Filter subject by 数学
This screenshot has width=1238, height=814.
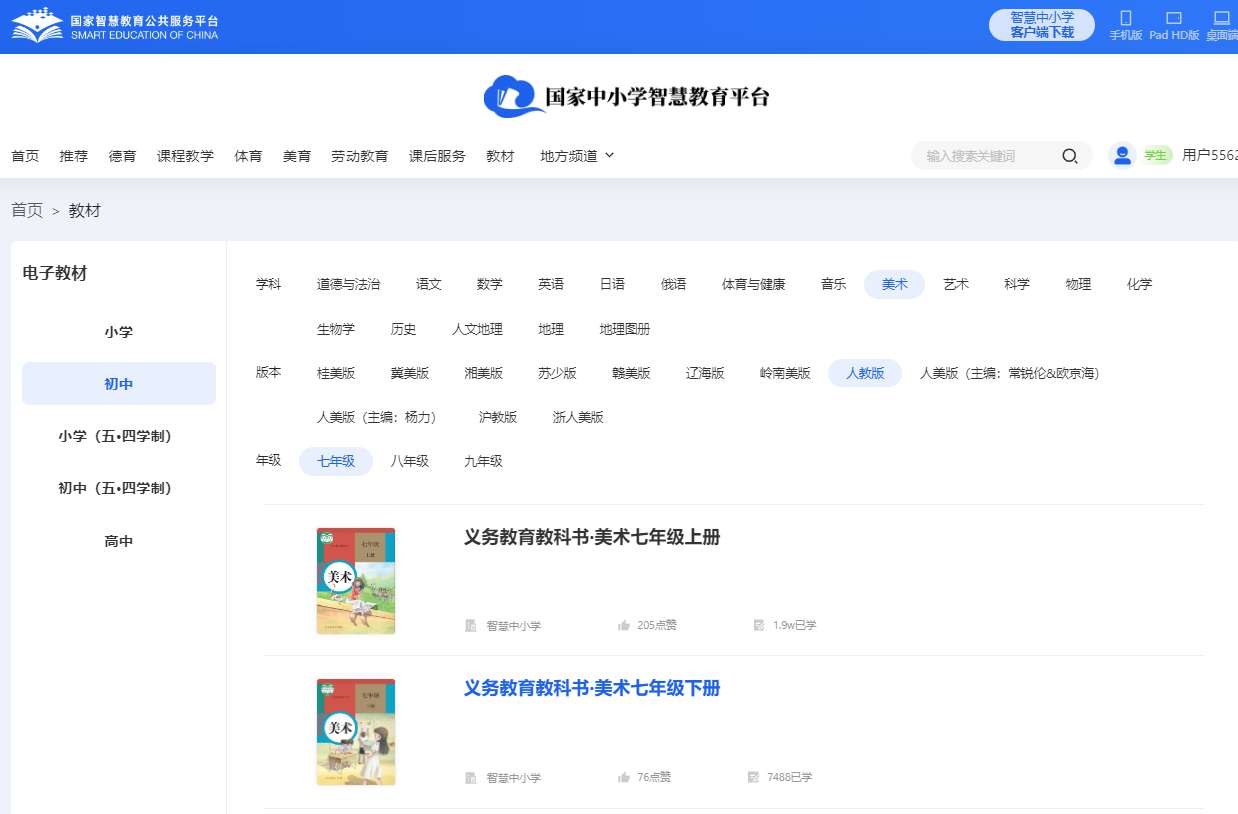coord(490,284)
